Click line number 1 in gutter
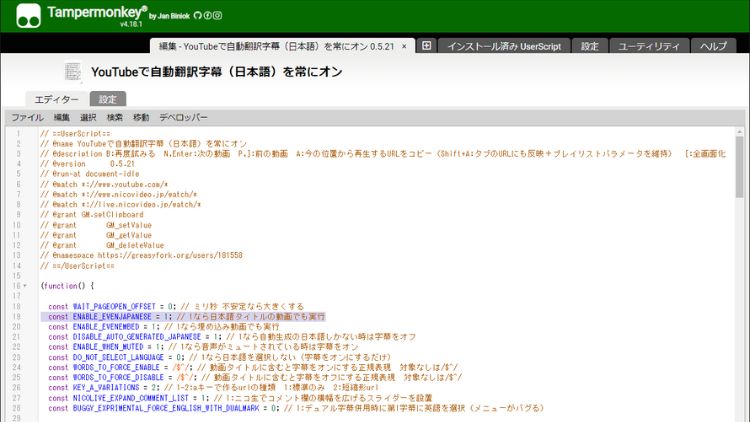 [18, 133]
